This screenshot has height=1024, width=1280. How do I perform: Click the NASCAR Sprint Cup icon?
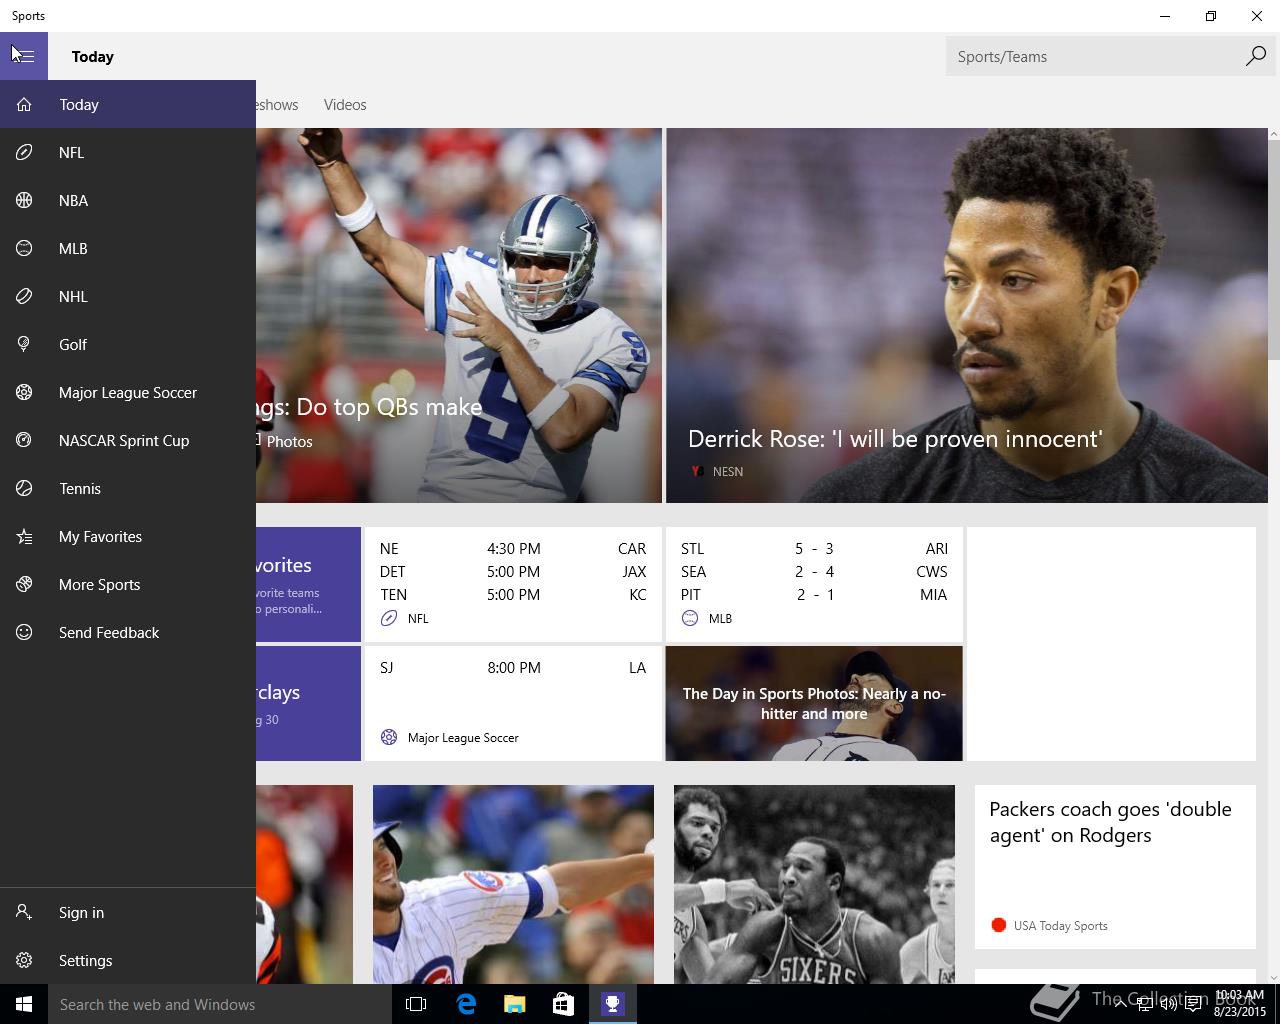[x=24, y=440]
